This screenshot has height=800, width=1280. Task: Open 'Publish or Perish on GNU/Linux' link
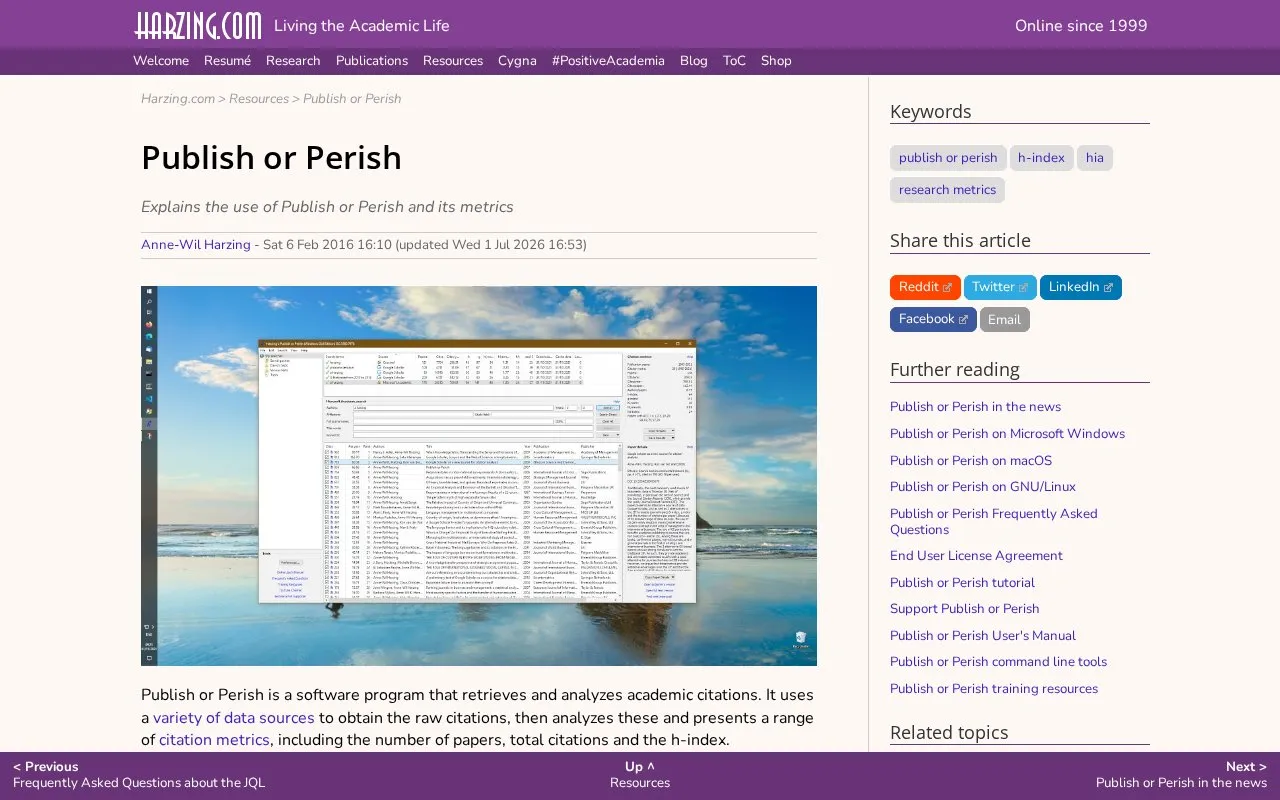tap(983, 487)
